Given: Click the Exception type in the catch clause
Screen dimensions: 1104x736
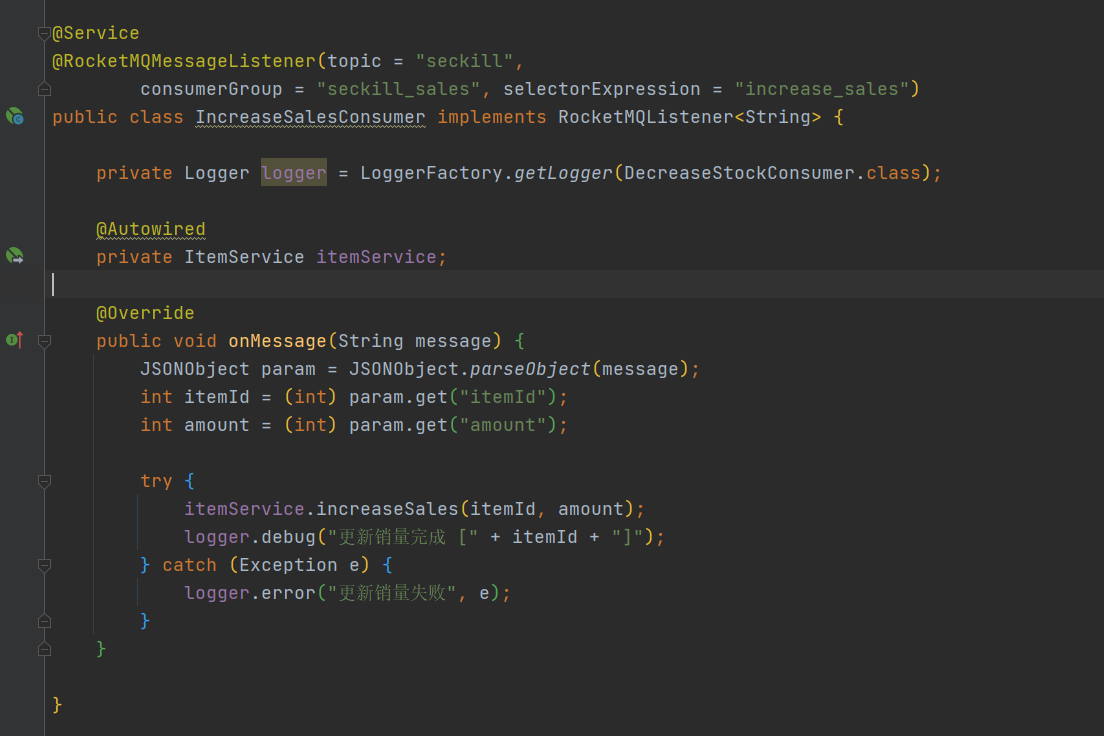Looking at the screenshot, I should point(289,565).
